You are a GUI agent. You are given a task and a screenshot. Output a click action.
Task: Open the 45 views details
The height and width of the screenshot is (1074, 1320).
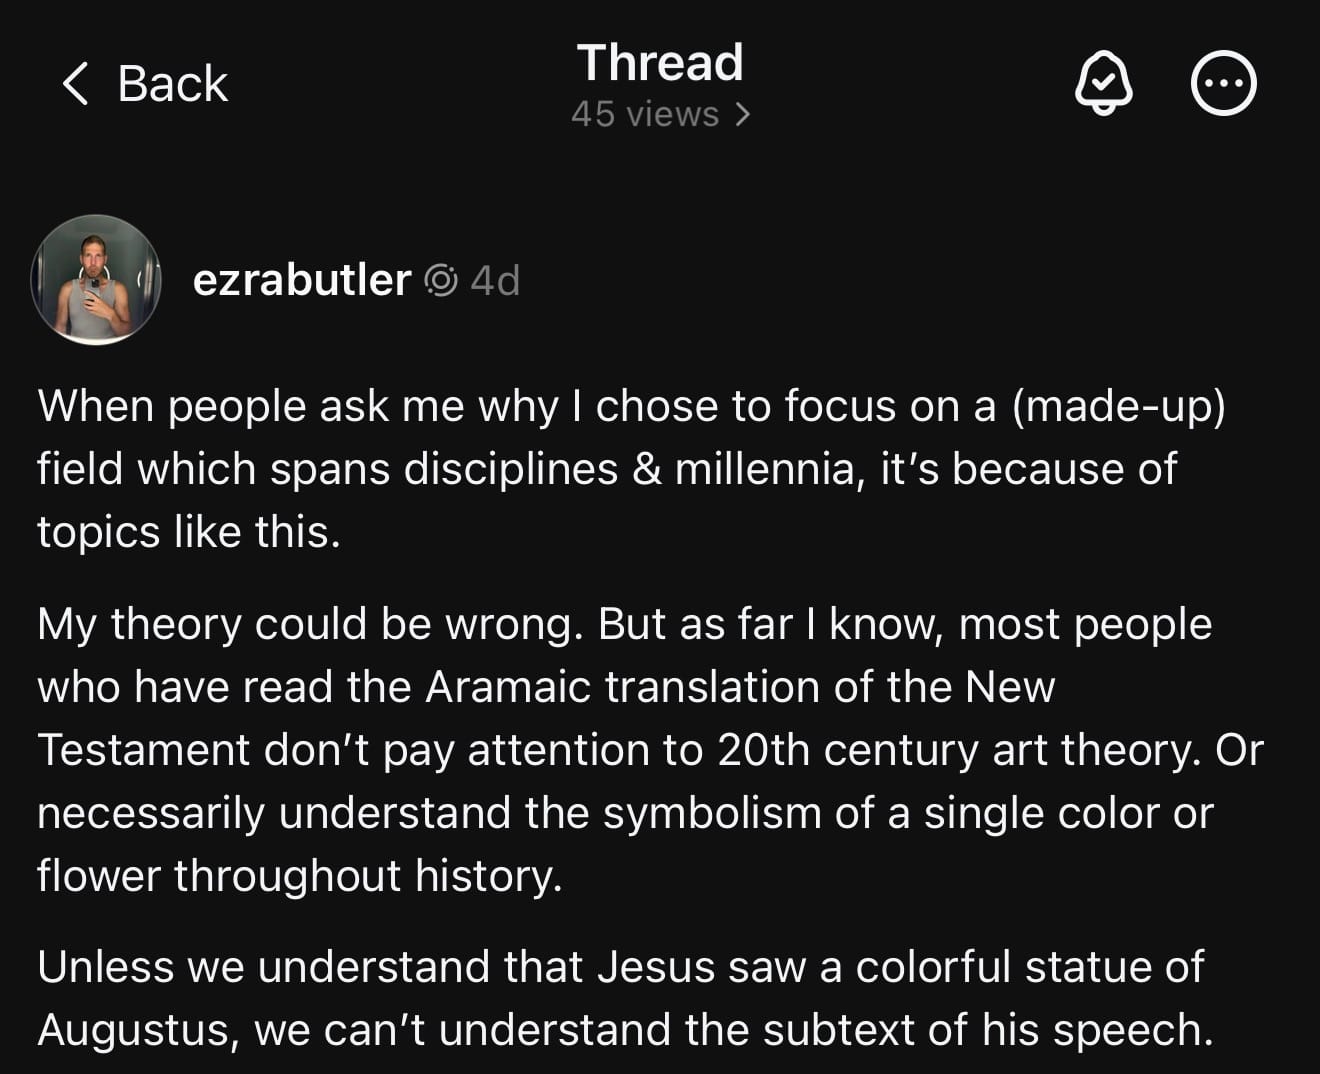click(645, 114)
